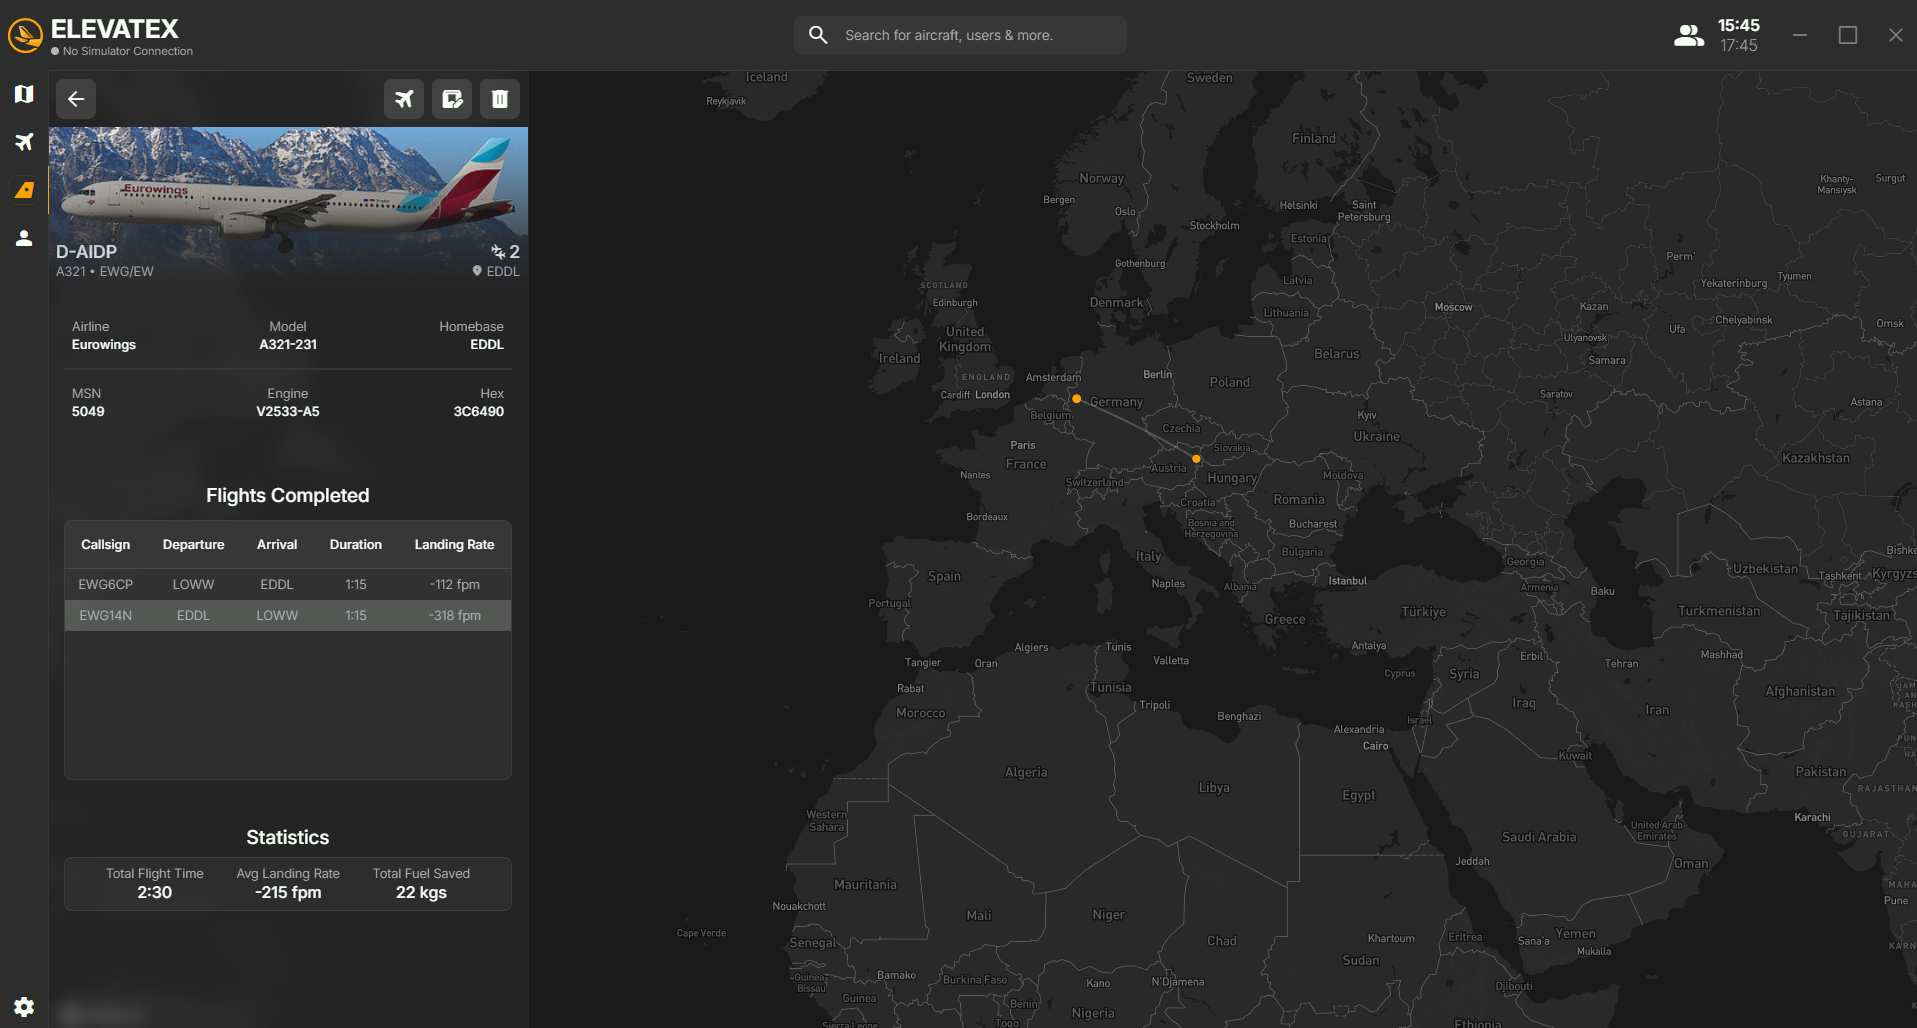Image resolution: width=1917 pixels, height=1028 pixels.
Task: Select flight row EWG14N
Action: click(x=288, y=616)
